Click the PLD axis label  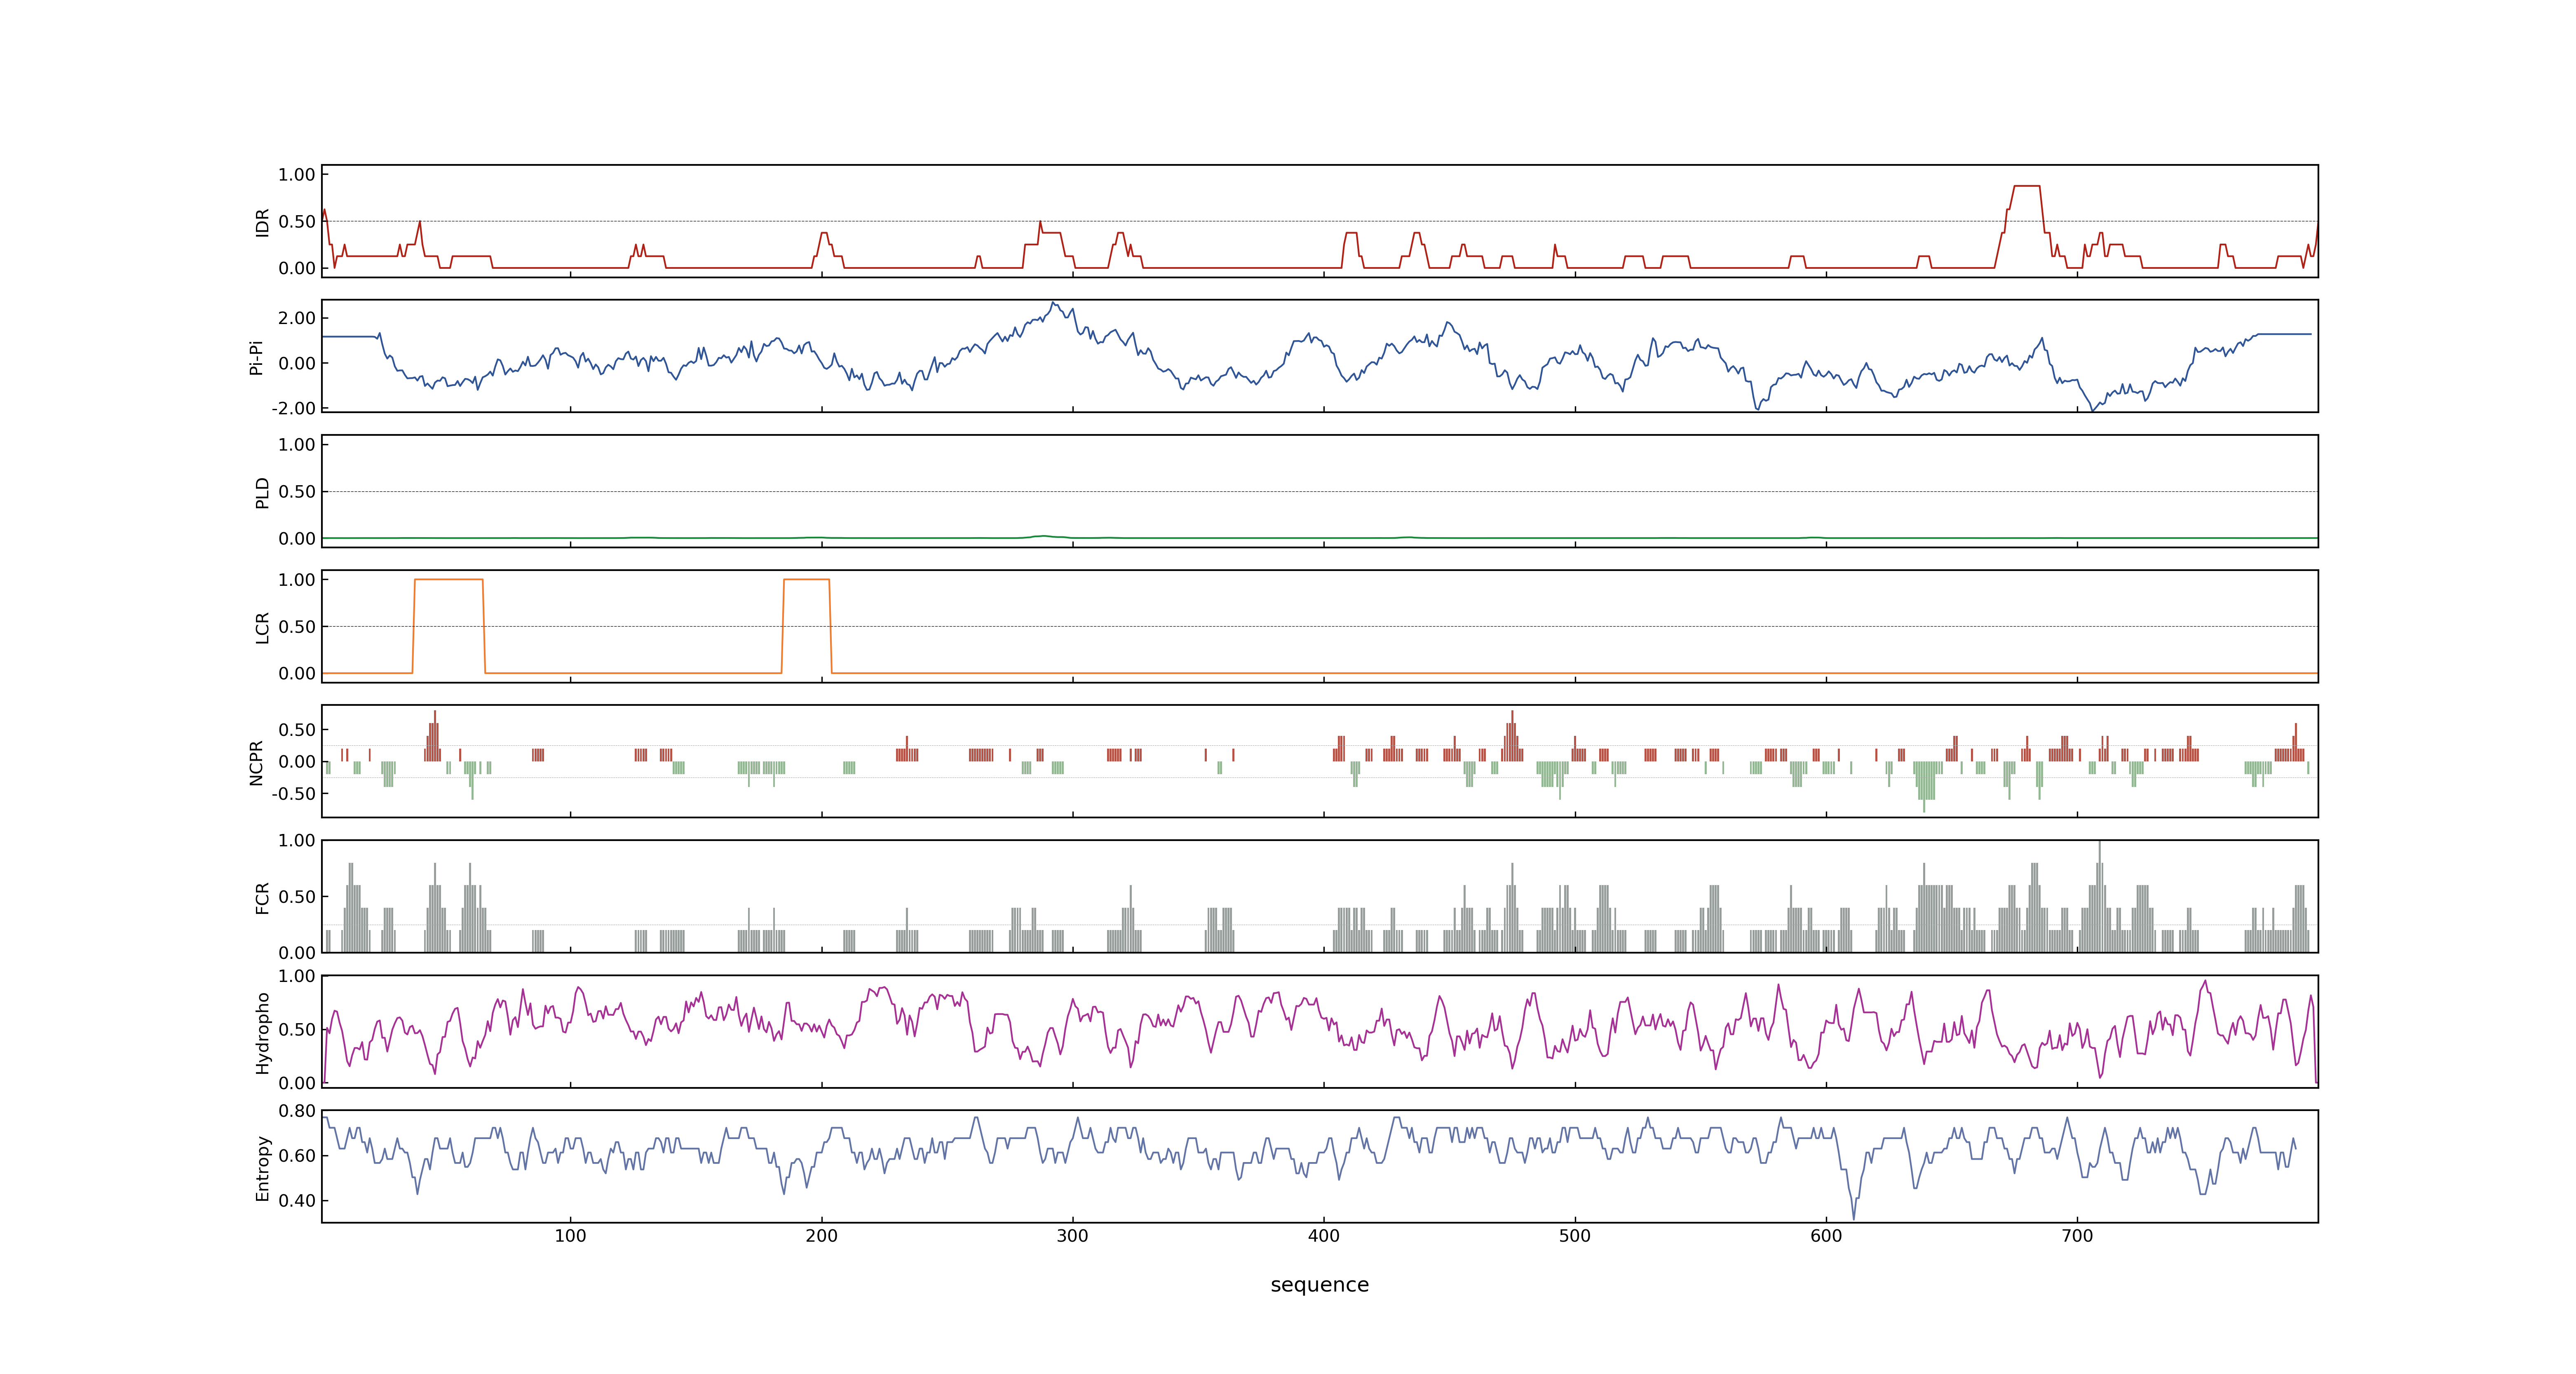coord(262,492)
